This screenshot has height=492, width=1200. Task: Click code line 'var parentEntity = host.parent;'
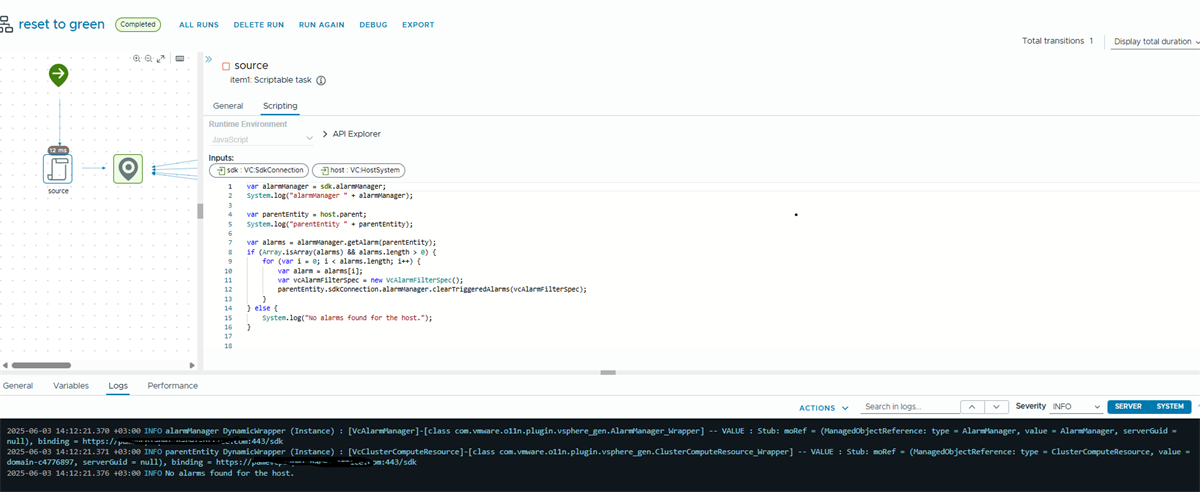(x=307, y=214)
